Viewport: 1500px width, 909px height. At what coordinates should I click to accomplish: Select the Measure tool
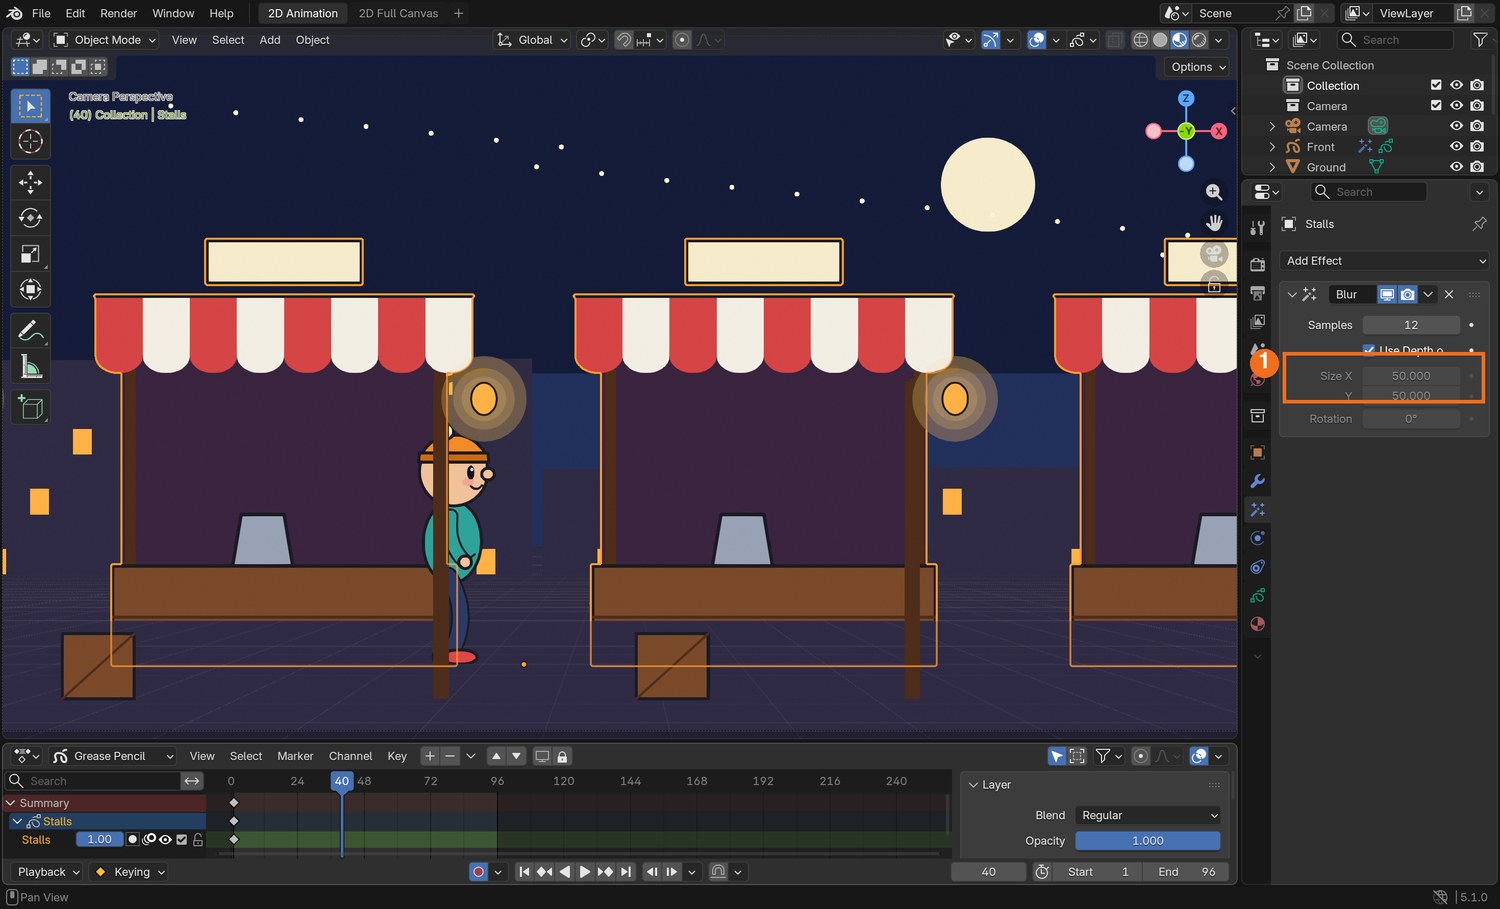coord(30,367)
